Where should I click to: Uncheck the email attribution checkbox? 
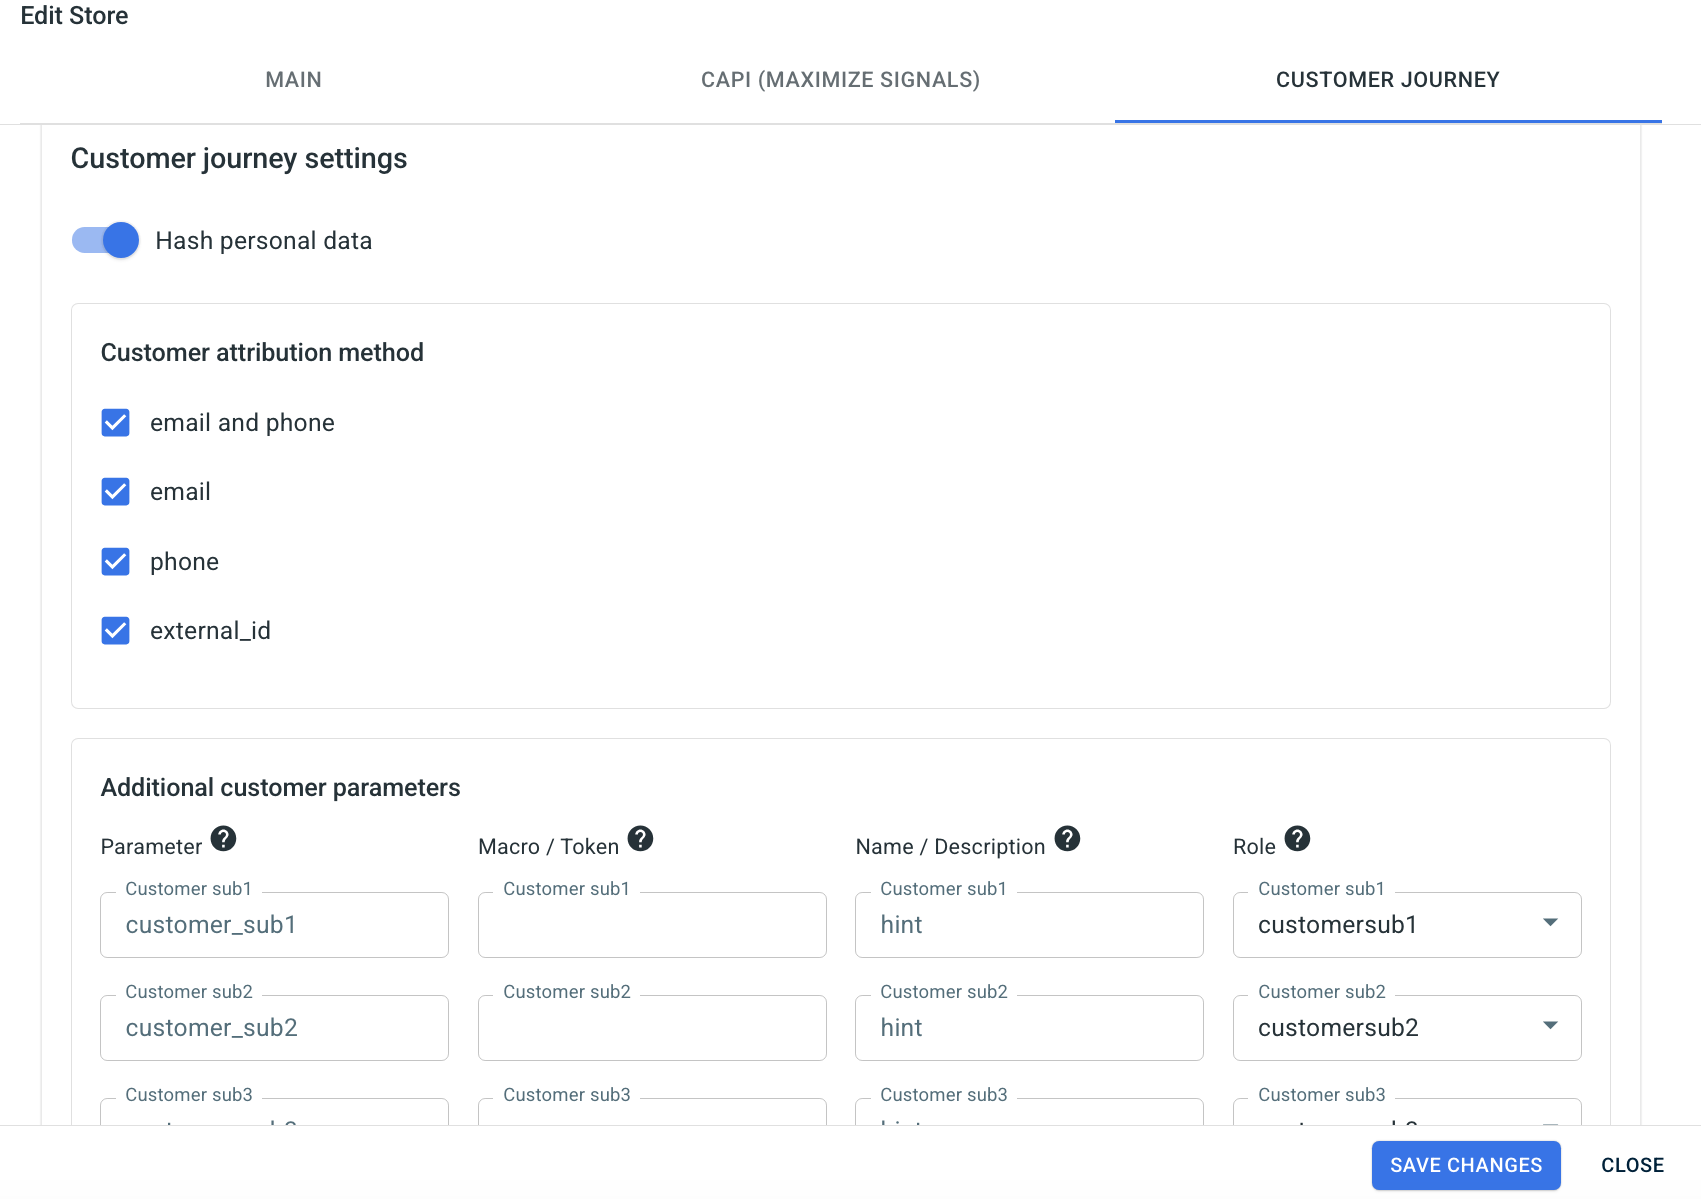[x=116, y=492]
